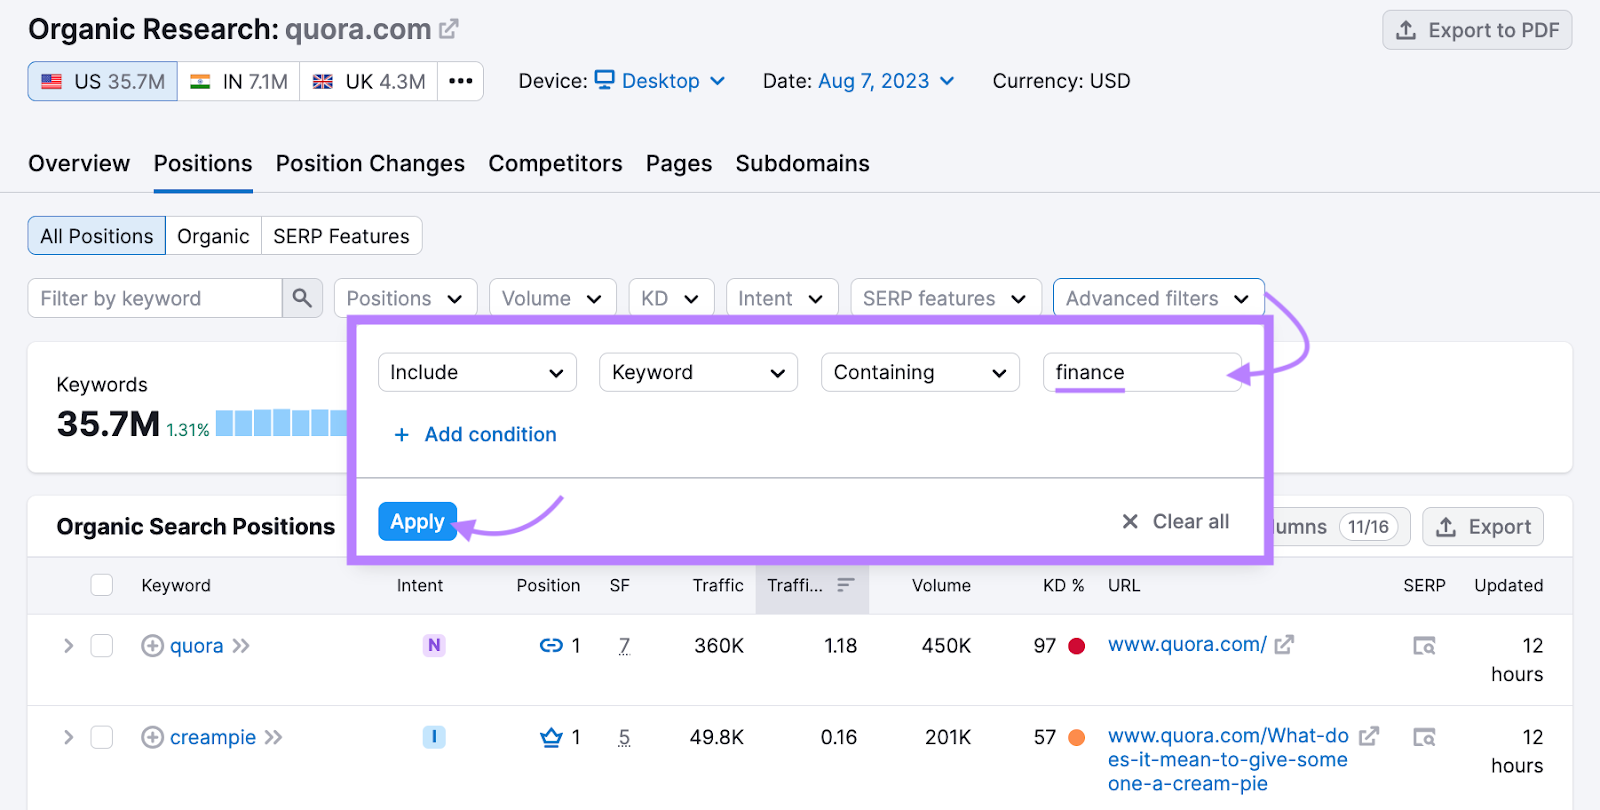
Task: Click the N intent badge for quora
Action: click(x=434, y=645)
